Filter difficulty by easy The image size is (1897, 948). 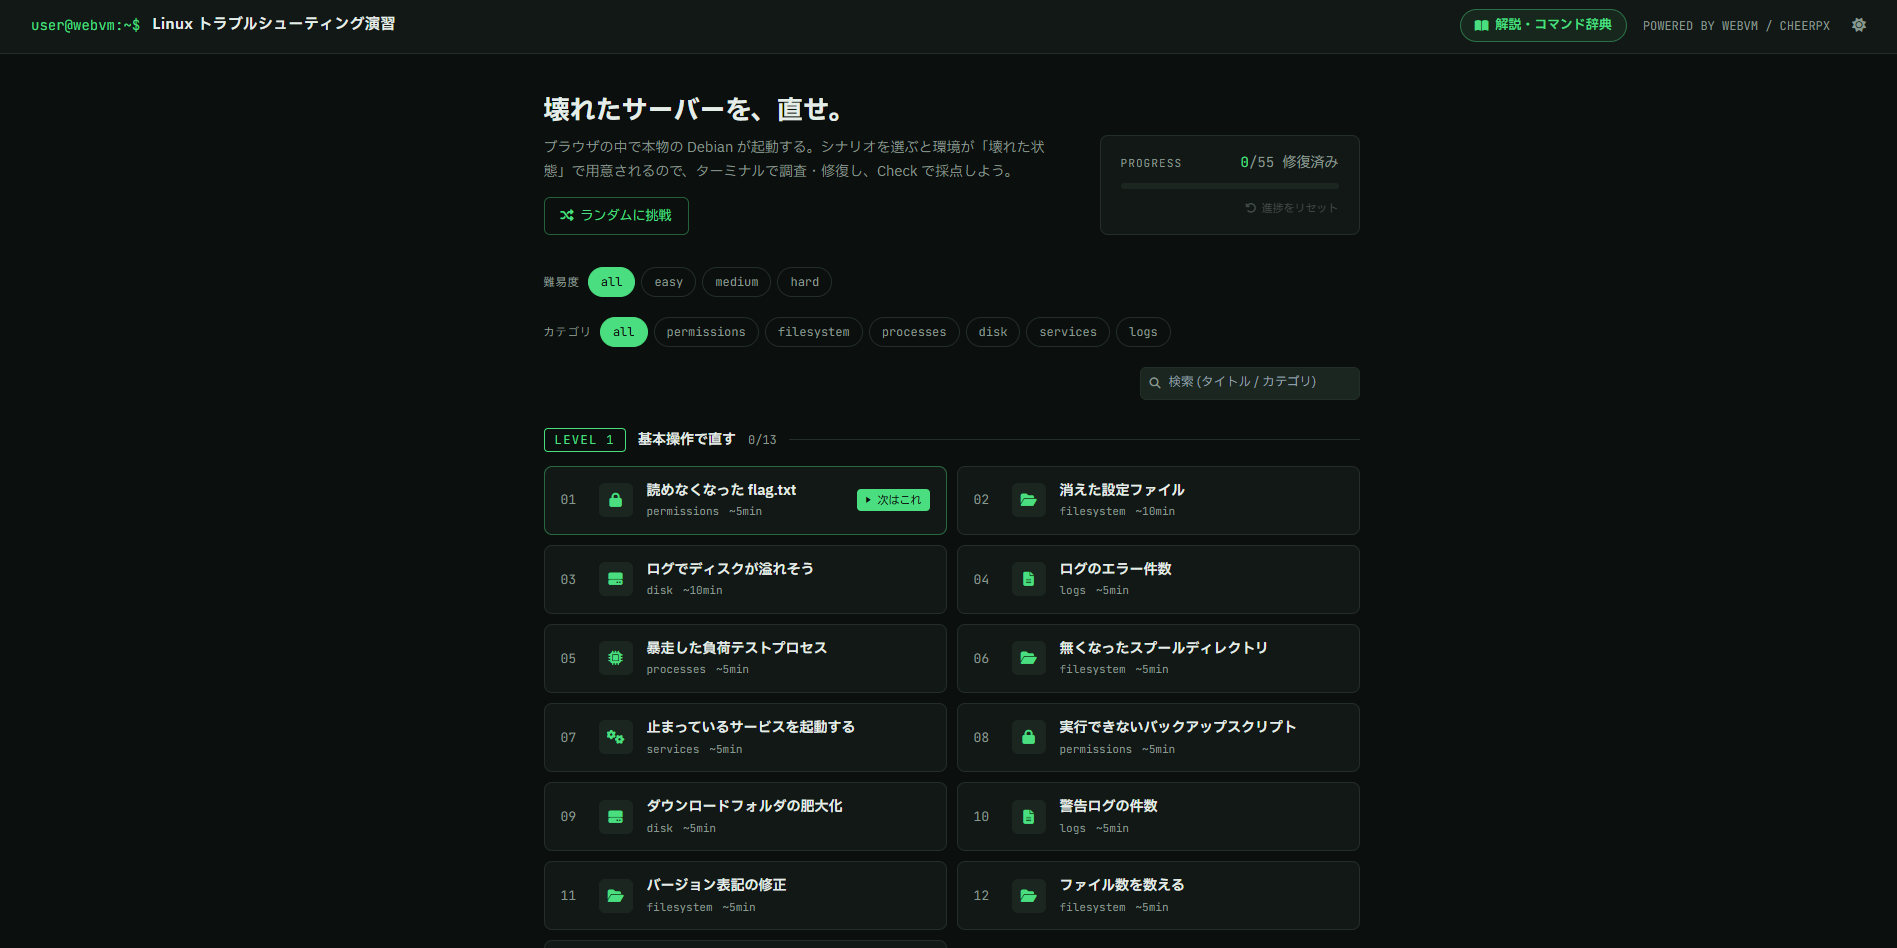click(x=668, y=282)
